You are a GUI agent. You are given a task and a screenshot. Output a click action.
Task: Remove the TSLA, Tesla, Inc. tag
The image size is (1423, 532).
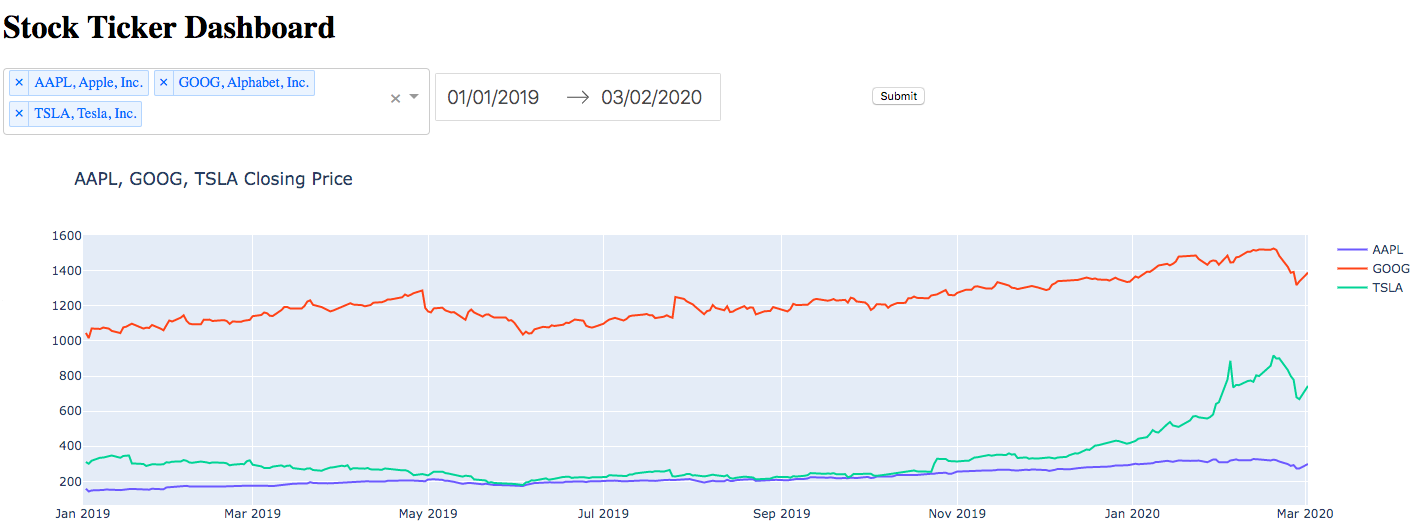(x=19, y=114)
